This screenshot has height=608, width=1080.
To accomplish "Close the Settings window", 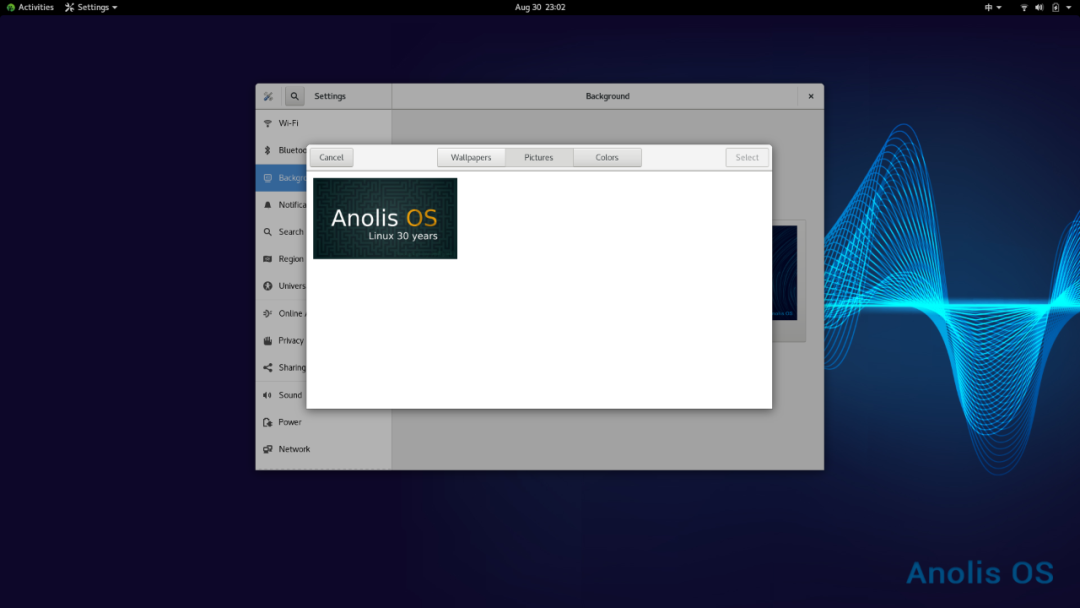I will (x=811, y=96).
